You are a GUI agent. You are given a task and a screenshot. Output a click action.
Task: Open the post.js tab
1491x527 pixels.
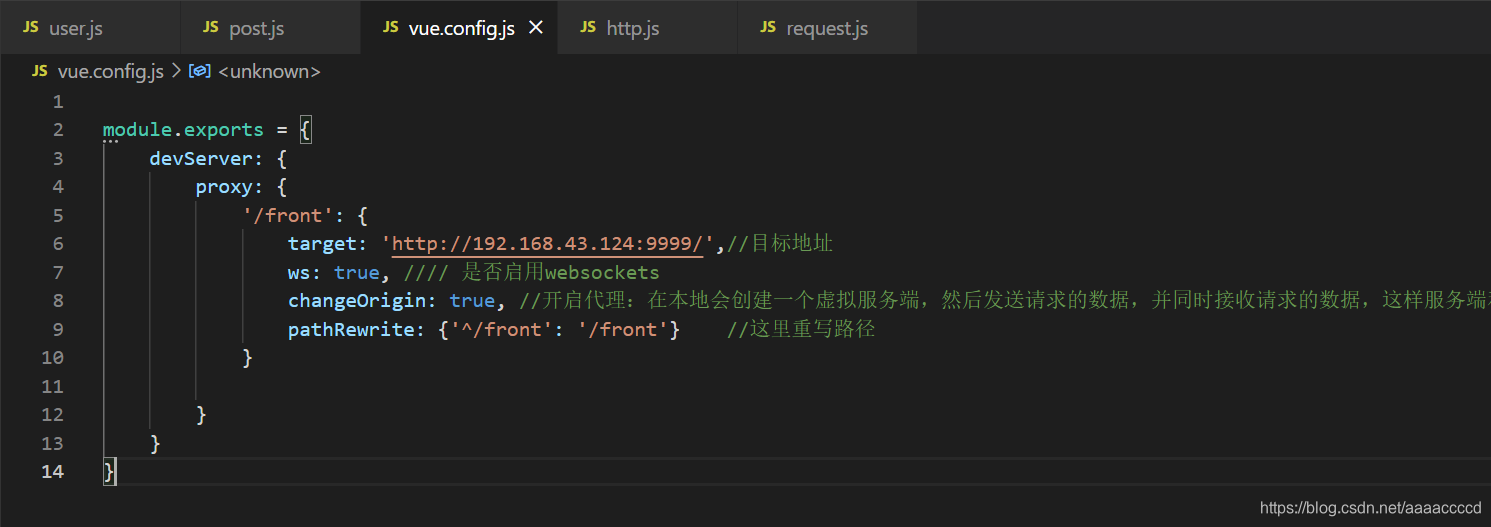(x=271, y=28)
